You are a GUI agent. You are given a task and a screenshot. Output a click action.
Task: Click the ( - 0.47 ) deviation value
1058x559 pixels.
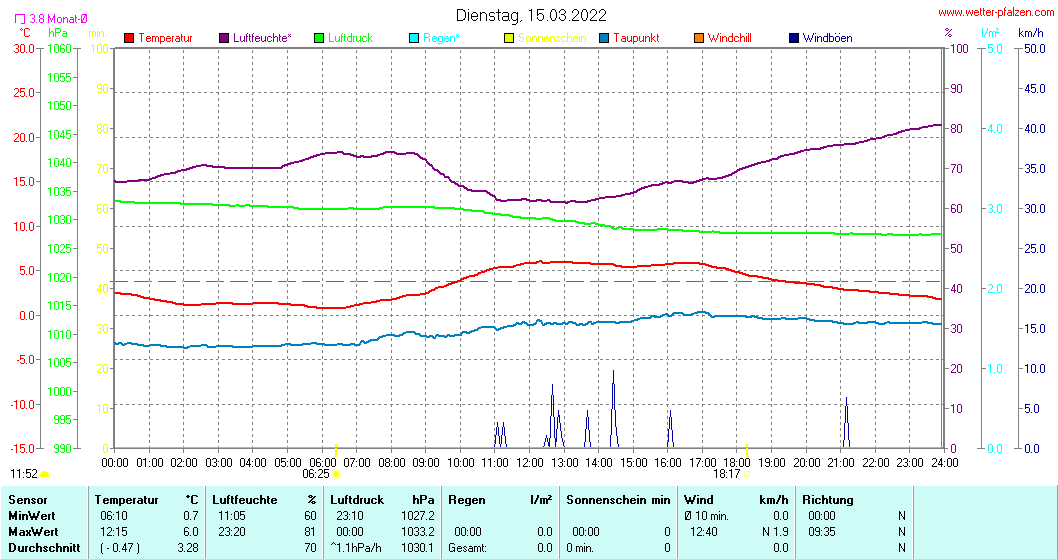(x=120, y=548)
